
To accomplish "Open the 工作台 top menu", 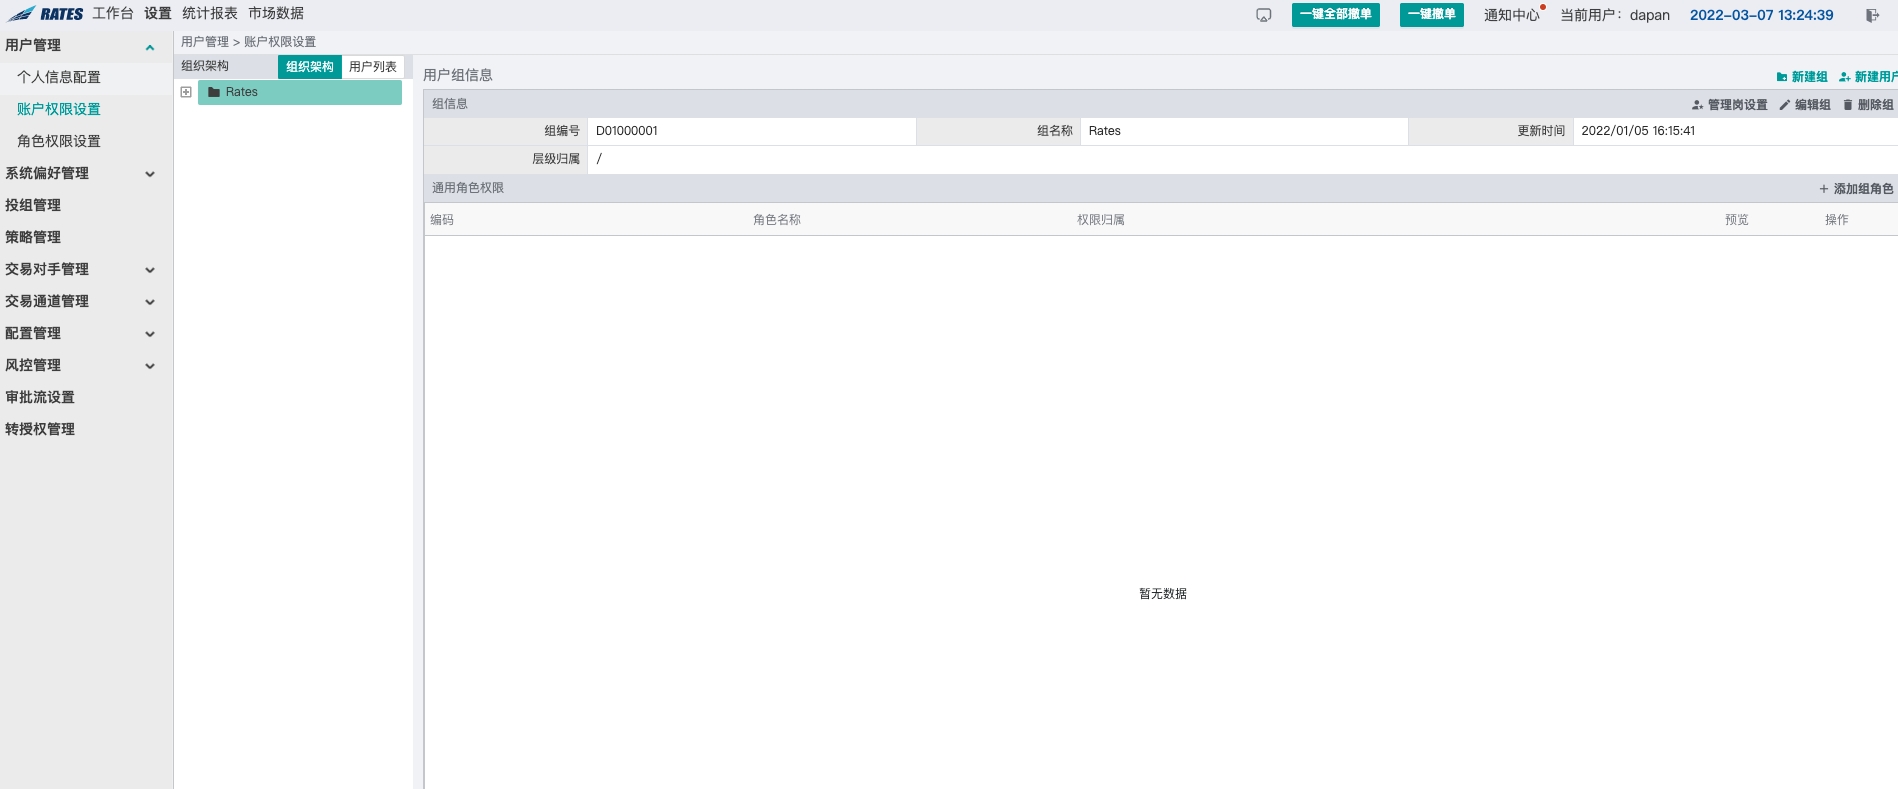I will coord(113,13).
